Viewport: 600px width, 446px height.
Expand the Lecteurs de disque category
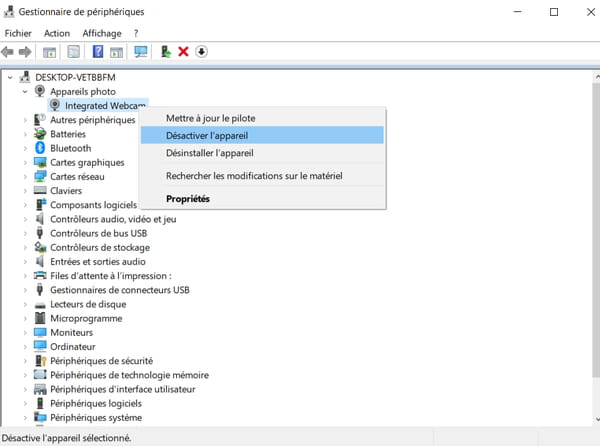coord(25,304)
